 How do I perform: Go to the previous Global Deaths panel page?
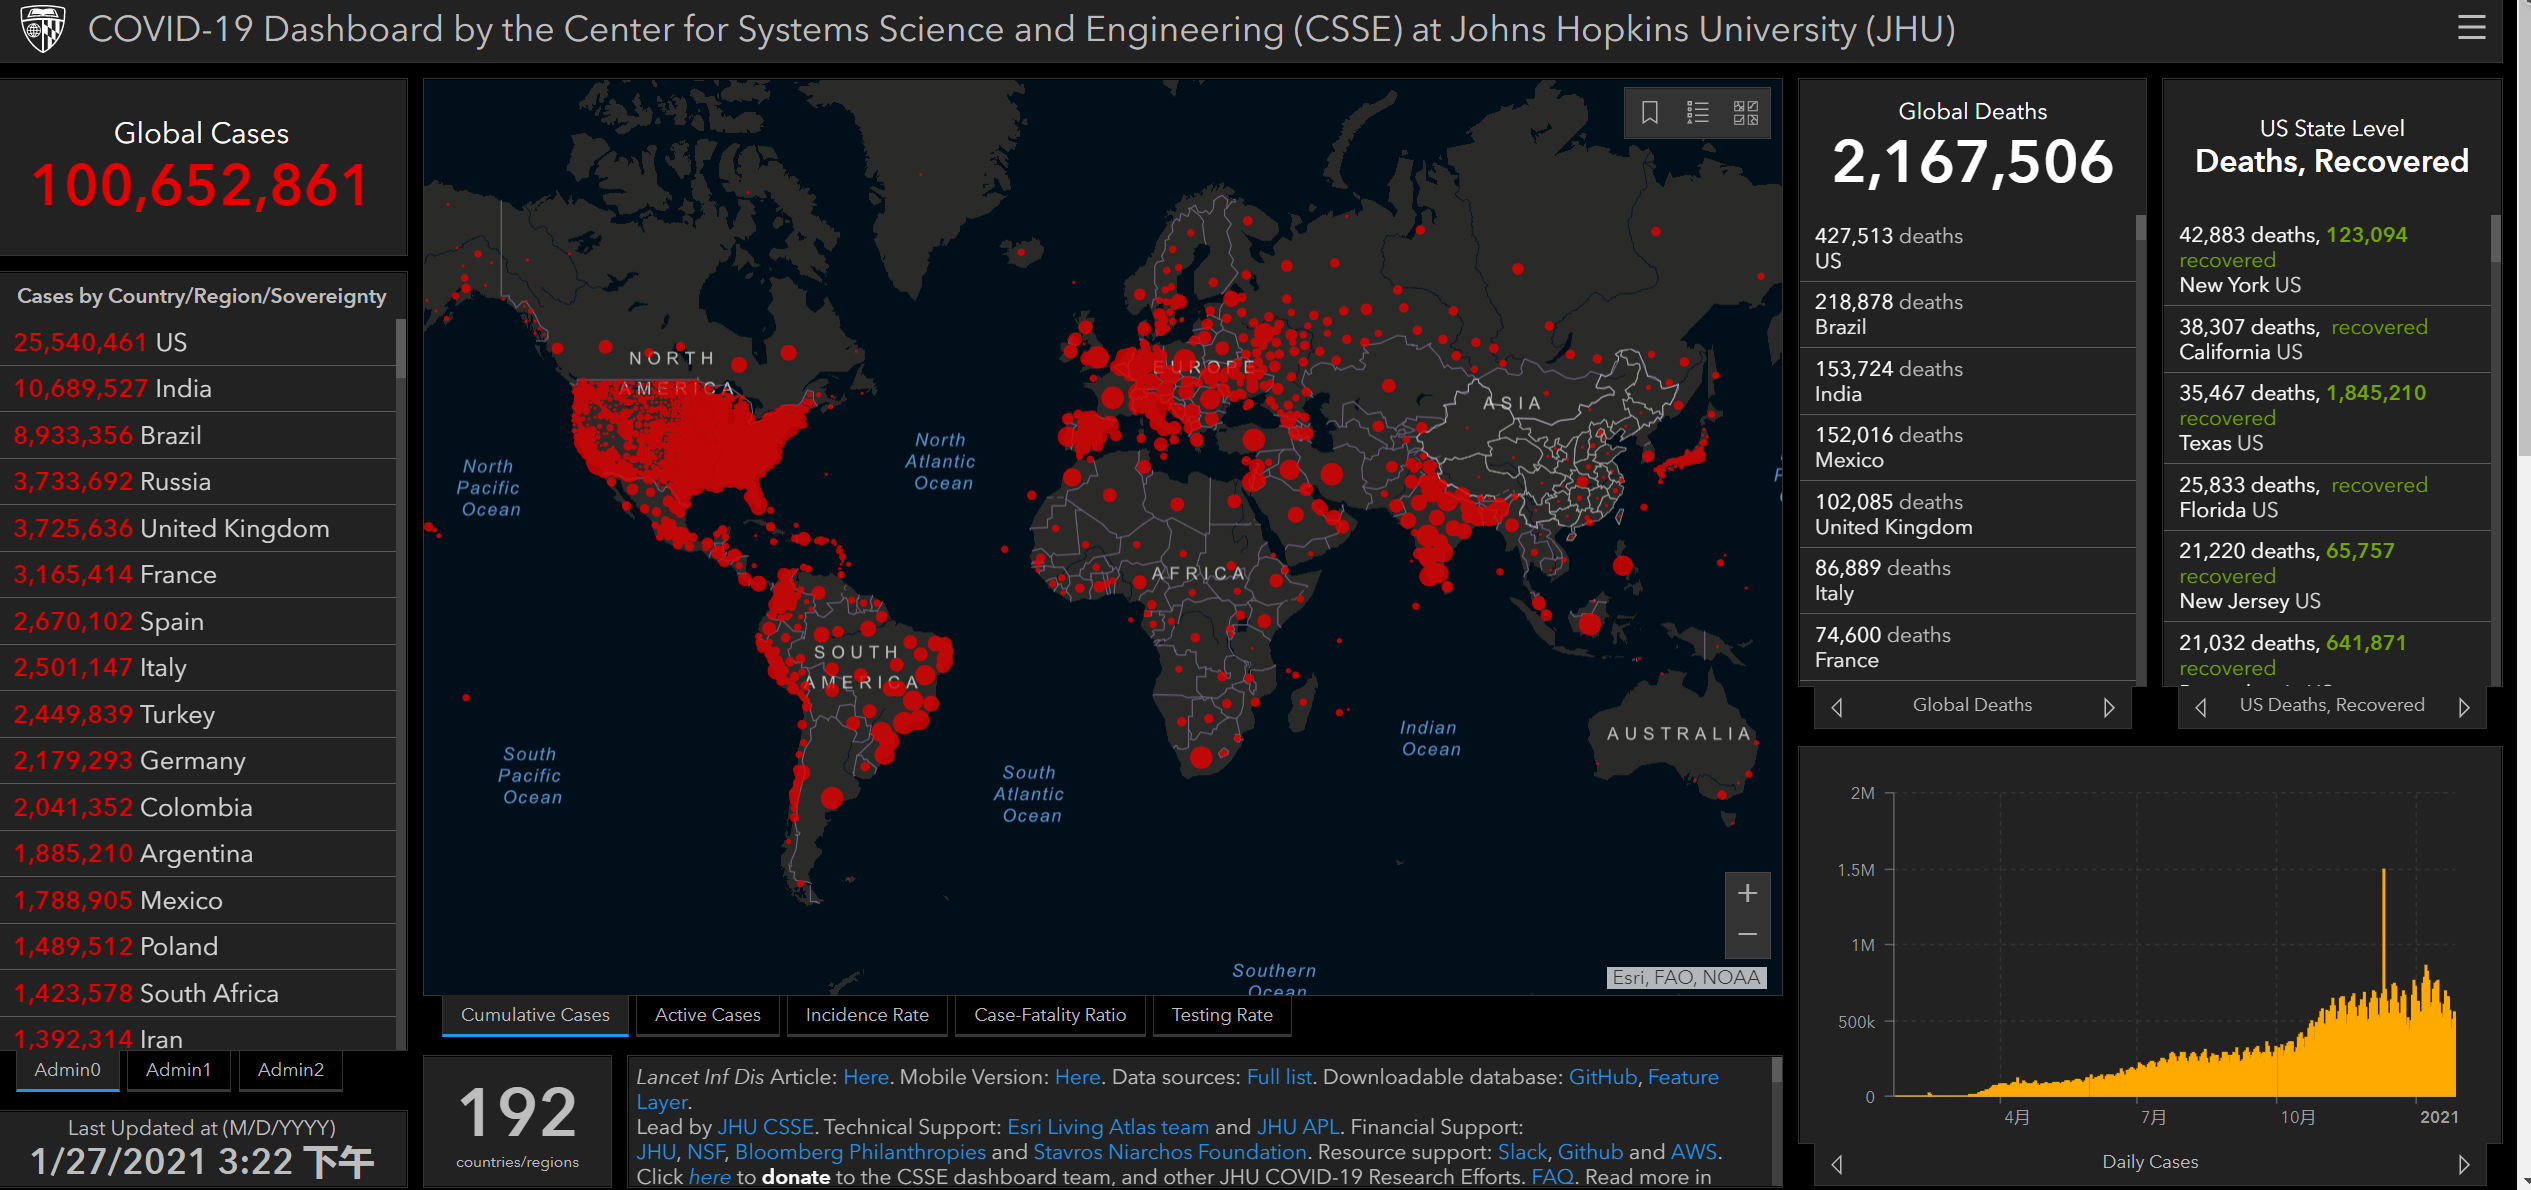coord(1836,707)
